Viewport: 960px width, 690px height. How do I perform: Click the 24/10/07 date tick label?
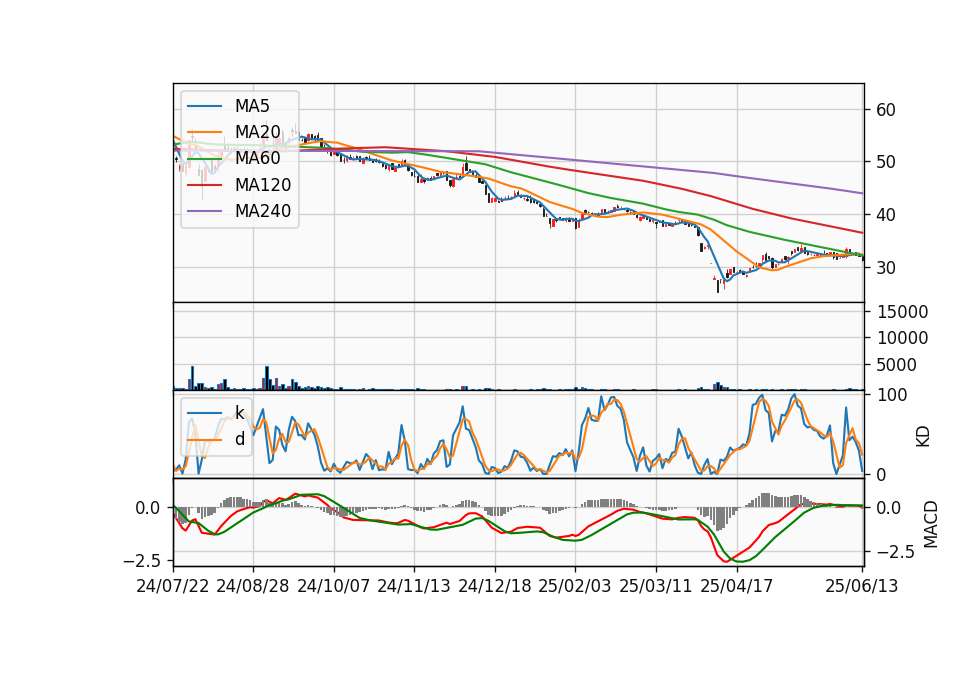tap(334, 586)
